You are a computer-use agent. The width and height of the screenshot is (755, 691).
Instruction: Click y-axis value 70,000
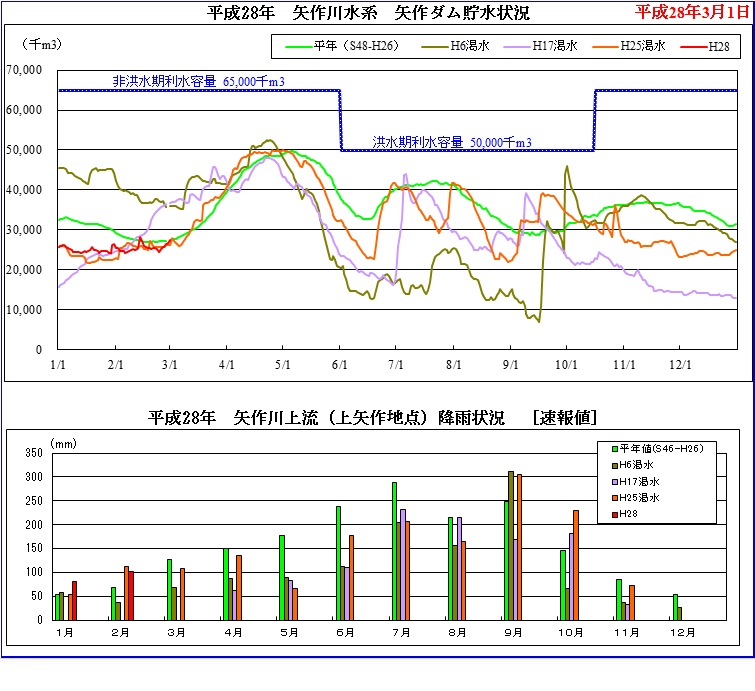(x=24, y=70)
